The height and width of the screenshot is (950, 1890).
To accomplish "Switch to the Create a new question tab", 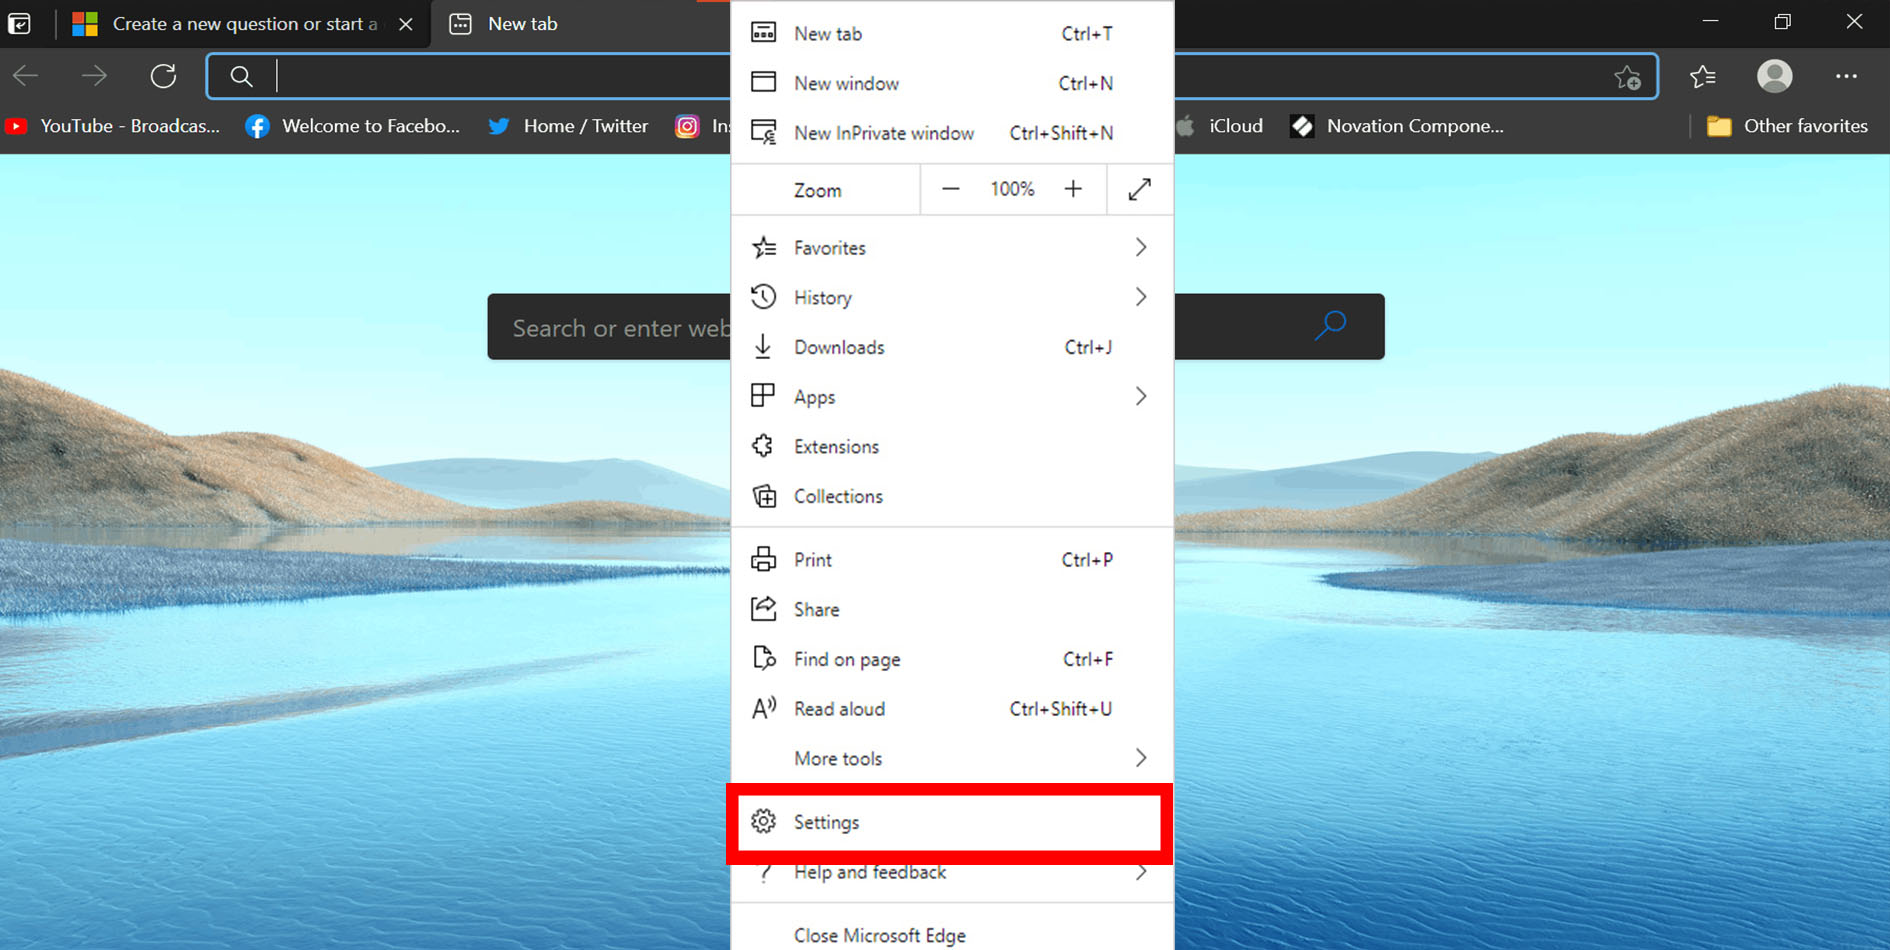I will click(240, 24).
